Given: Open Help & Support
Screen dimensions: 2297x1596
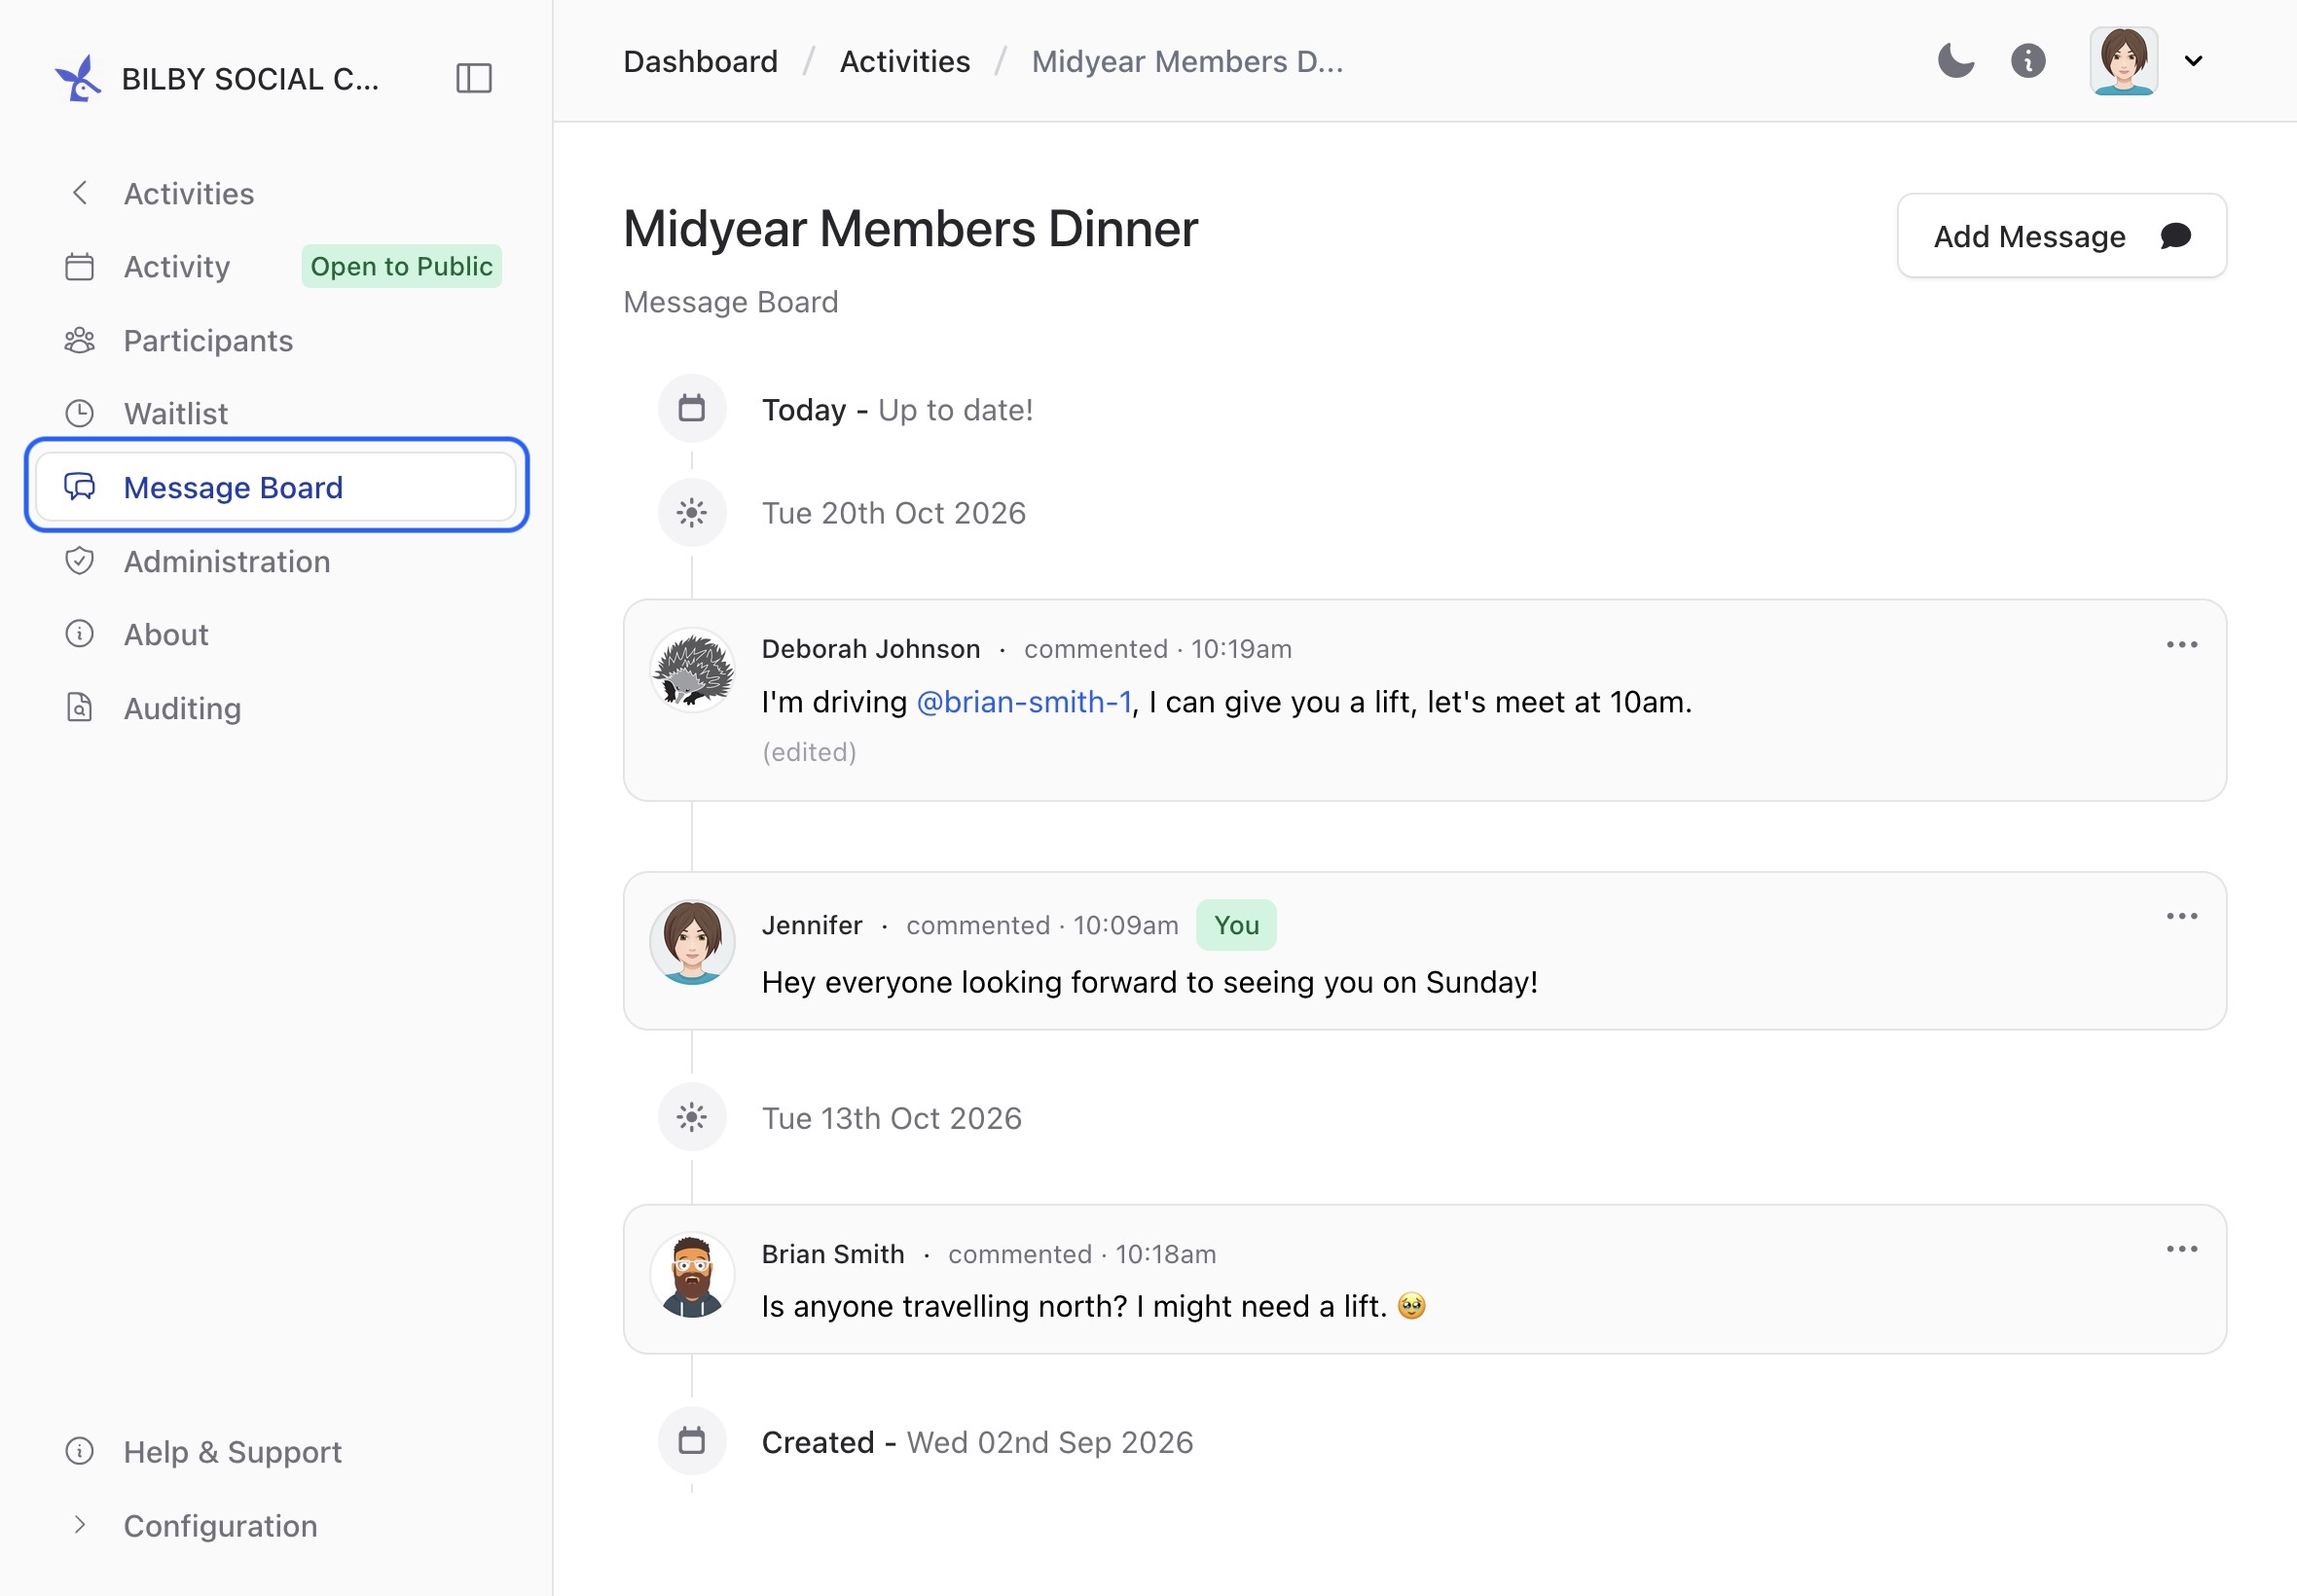Looking at the screenshot, I should [x=276, y=1452].
